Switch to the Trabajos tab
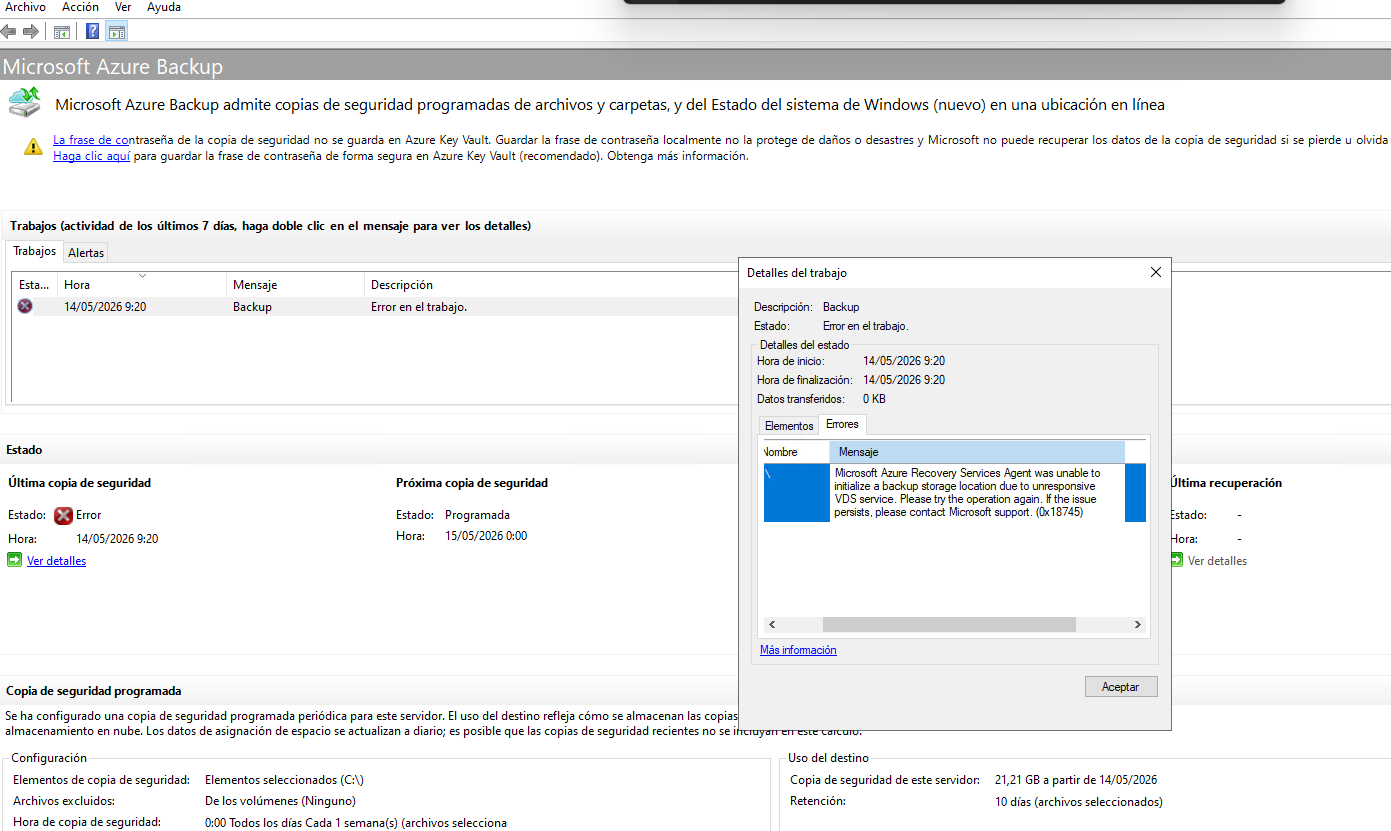The image size is (1391, 831). click(35, 251)
